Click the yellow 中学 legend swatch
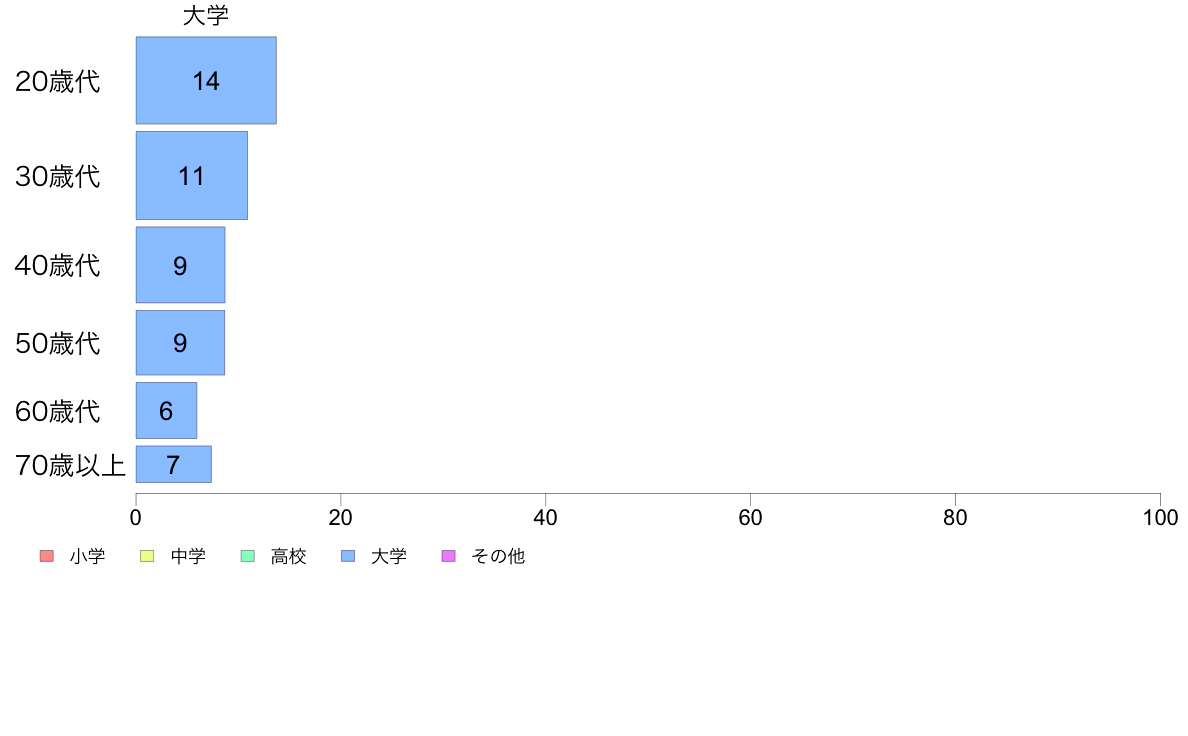Image resolution: width=1188 pixels, height=736 pixels. click(x=147, y=556)
